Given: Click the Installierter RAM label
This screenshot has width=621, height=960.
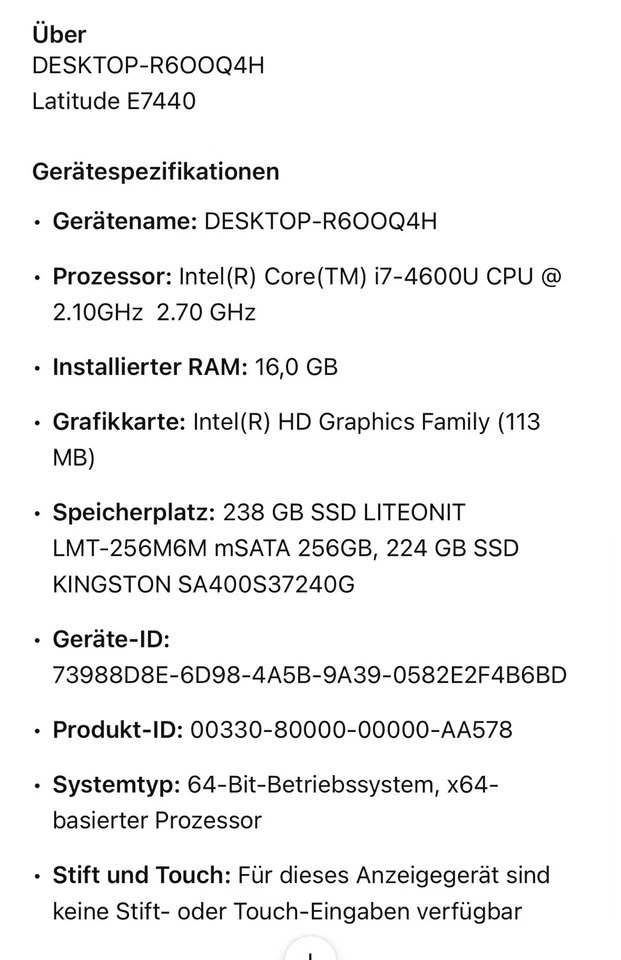Looking at the screenshot, I should 150,367.
